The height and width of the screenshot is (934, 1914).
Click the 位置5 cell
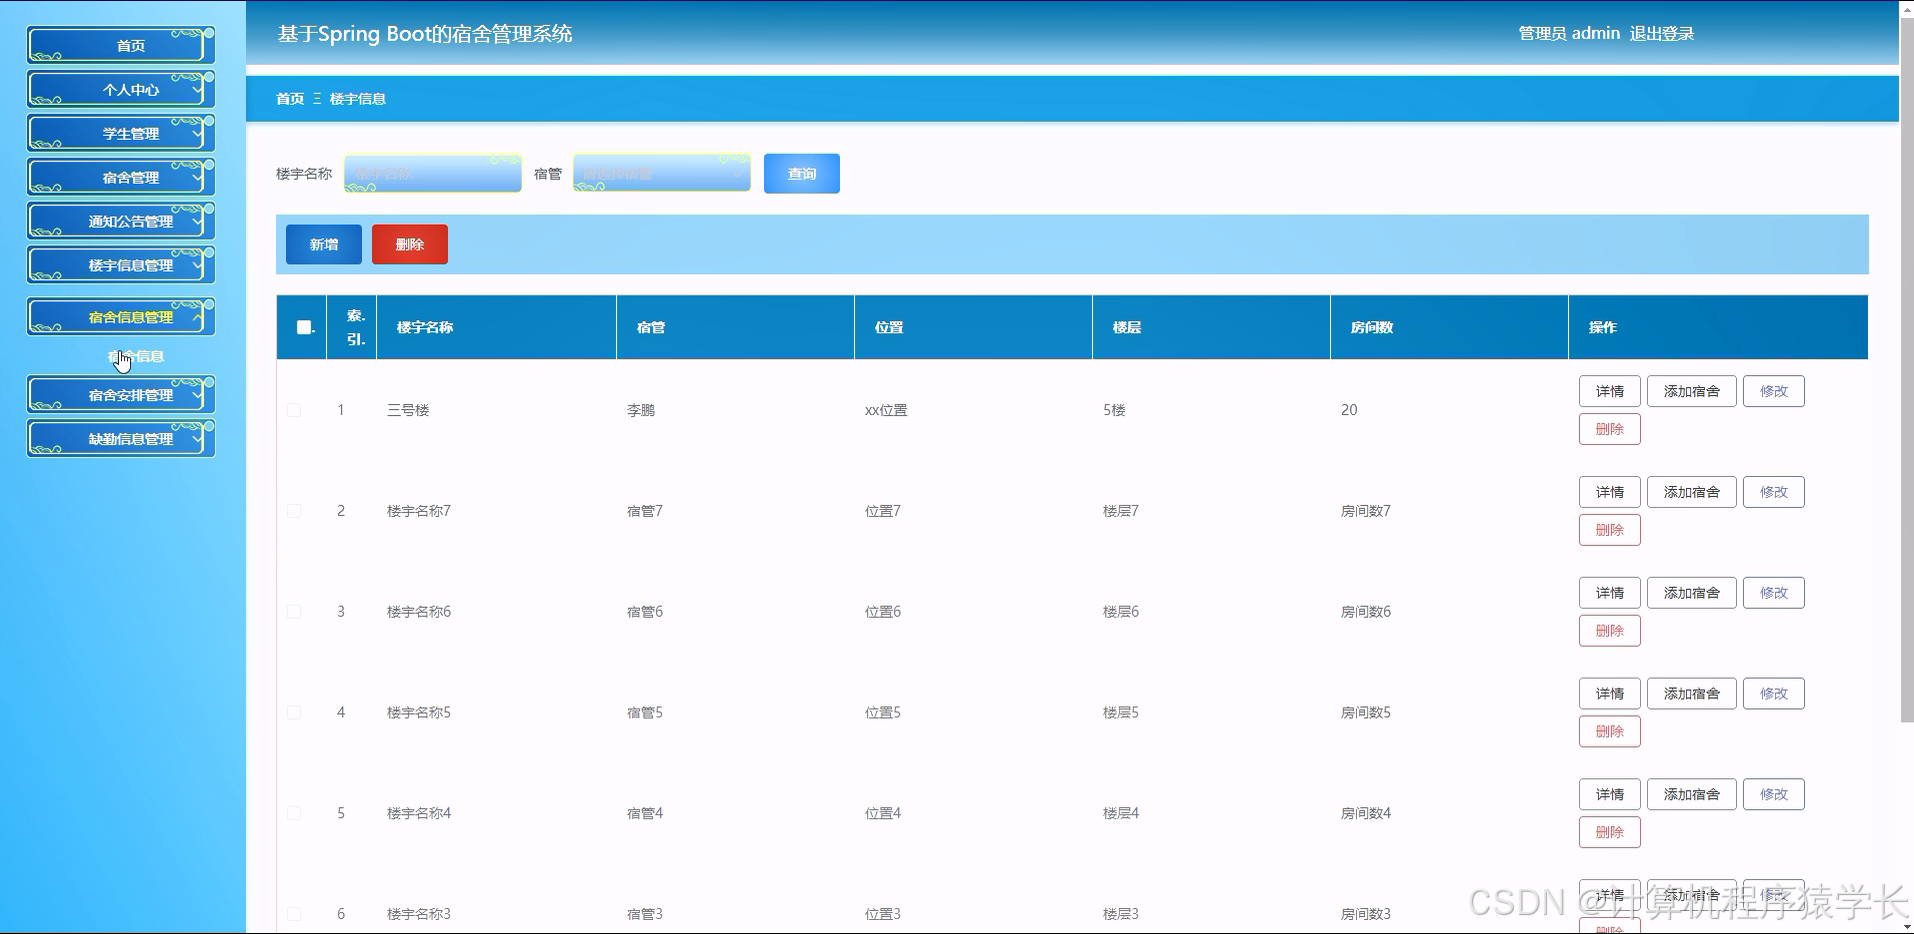point(883,713)
